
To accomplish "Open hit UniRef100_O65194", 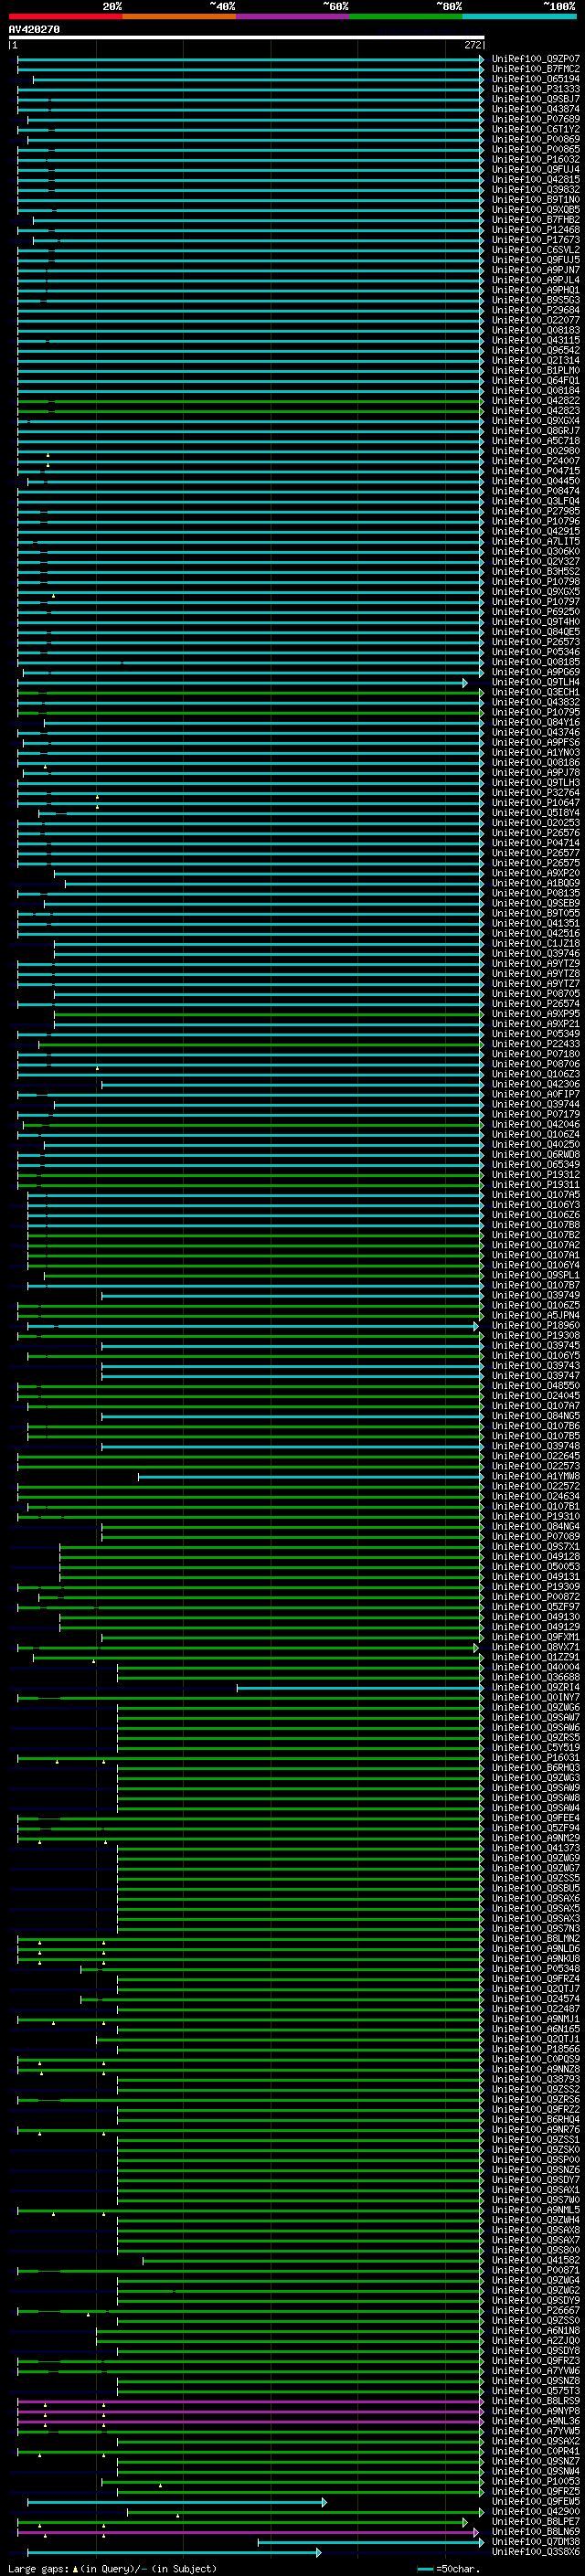I will pyautogui.click(x=536, y=79).
